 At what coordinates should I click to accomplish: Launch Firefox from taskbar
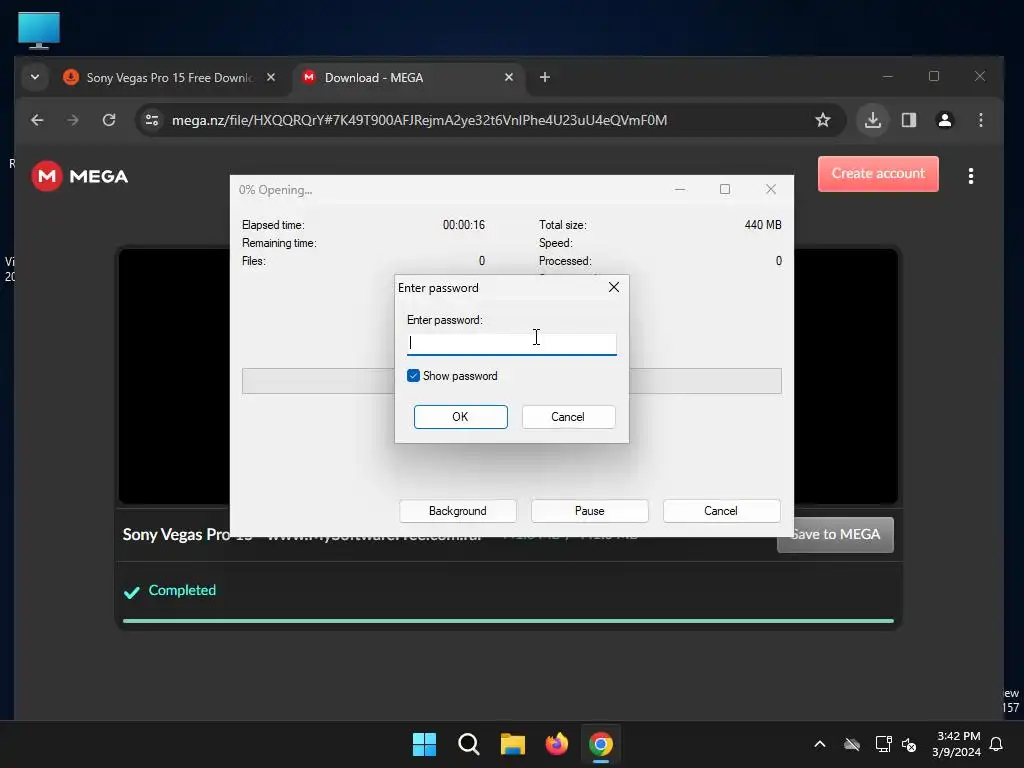[x=556, y=744]
